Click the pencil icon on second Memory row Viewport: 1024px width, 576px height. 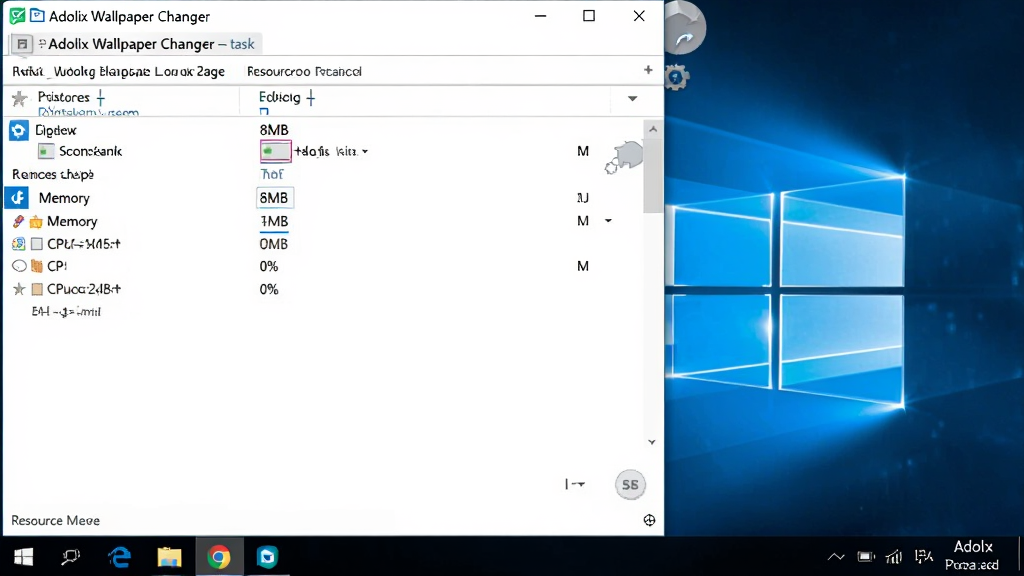pyautogui.click(x=18, y=221)
